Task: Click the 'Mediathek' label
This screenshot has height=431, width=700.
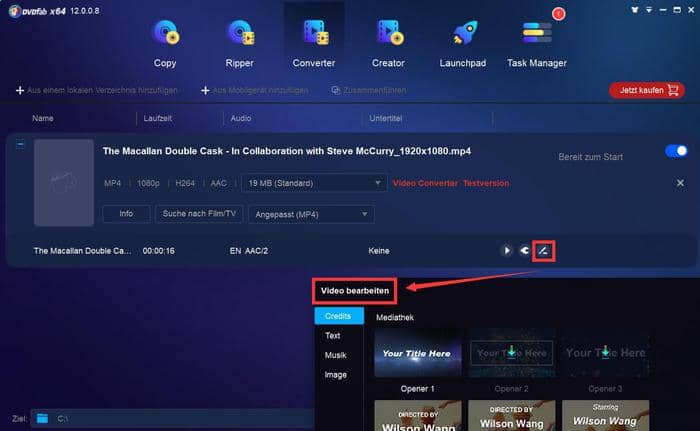Action: coord(395,318)
